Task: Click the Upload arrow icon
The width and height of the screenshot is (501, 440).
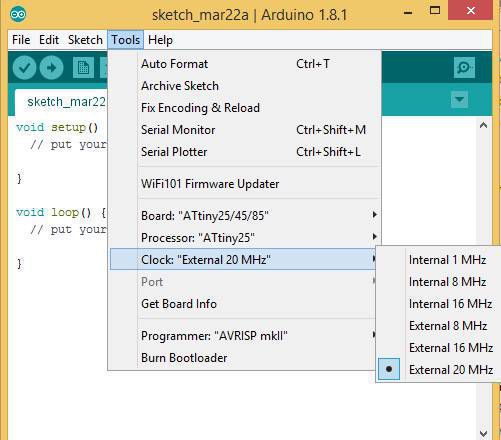Action: tap(51, 68)
